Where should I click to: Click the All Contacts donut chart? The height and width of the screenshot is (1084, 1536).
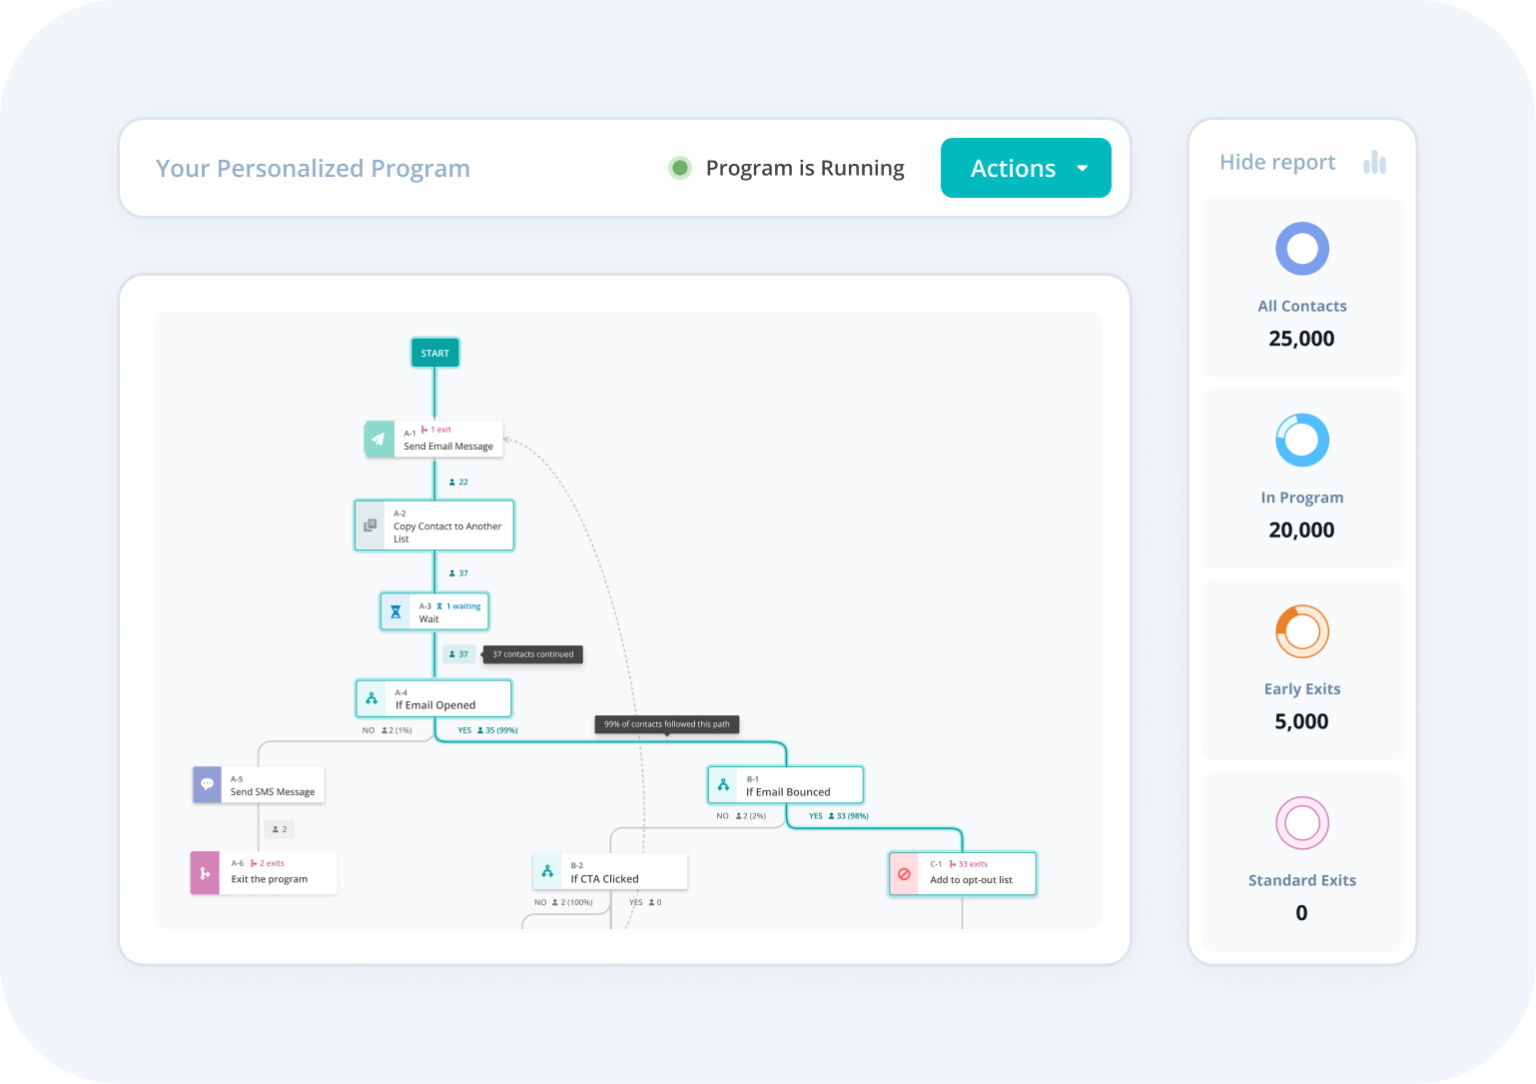click(x=1301, y=247)
